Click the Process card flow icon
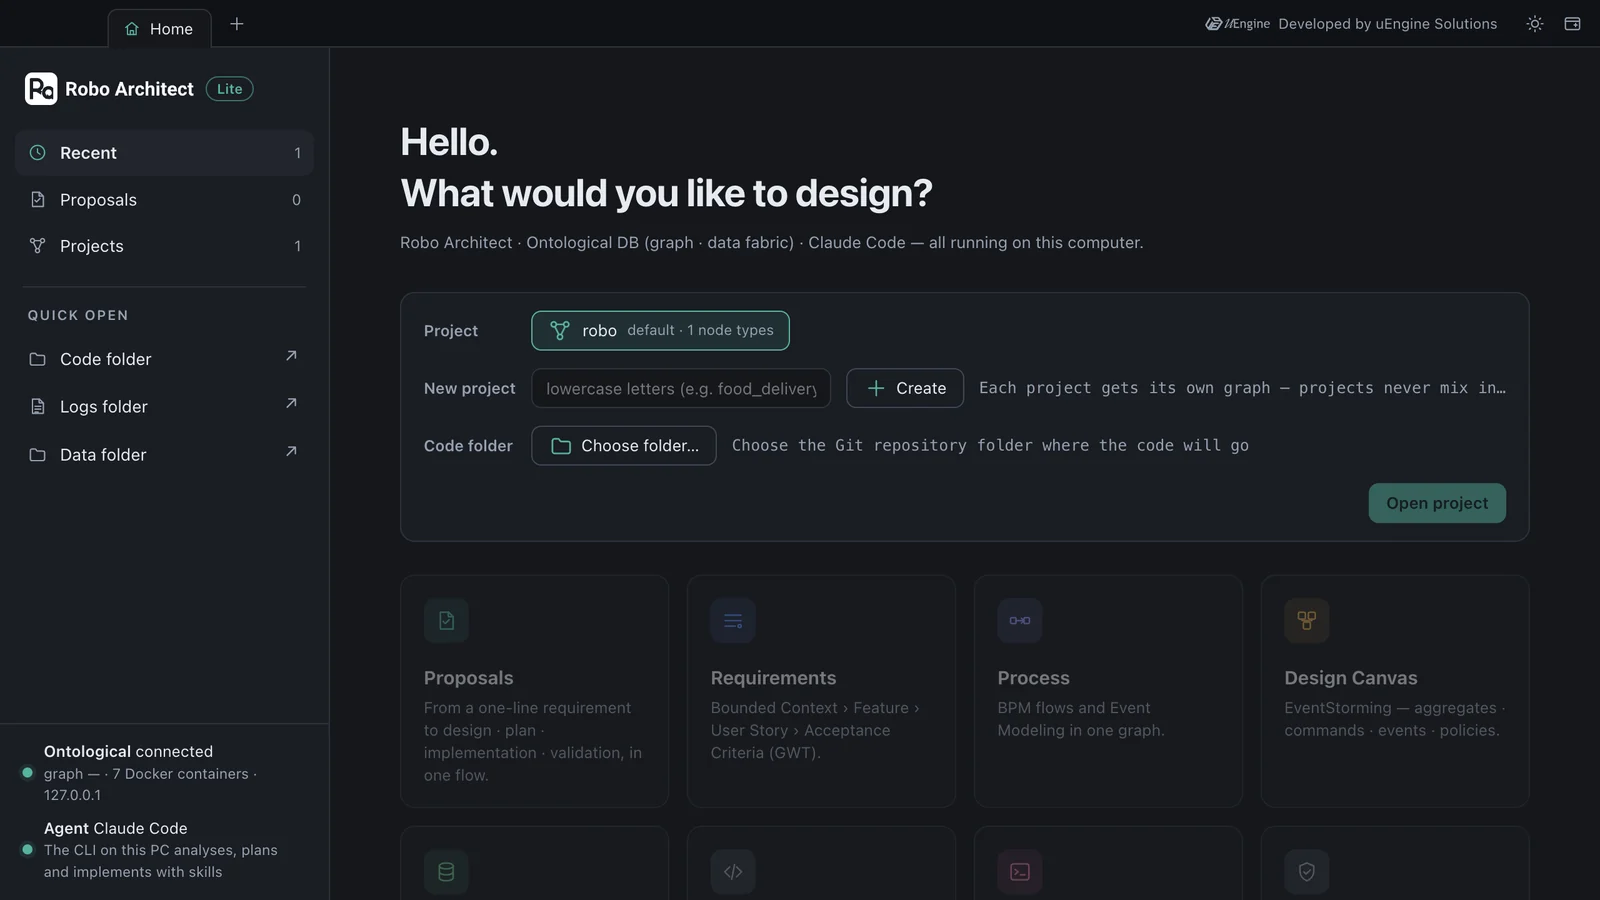 point(1020,621)
